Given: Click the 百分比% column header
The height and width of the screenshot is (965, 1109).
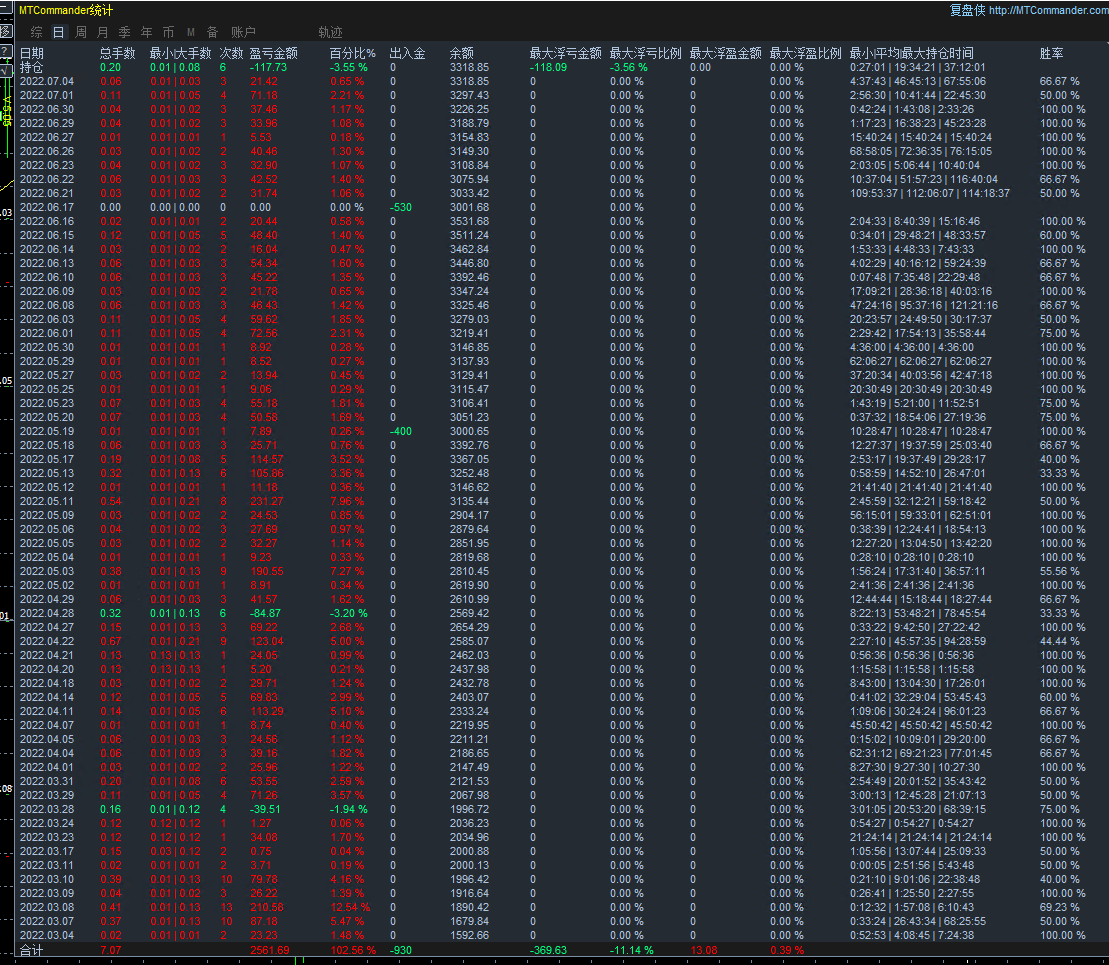Looking at the screenshot, I should click(x=353, y=53).
